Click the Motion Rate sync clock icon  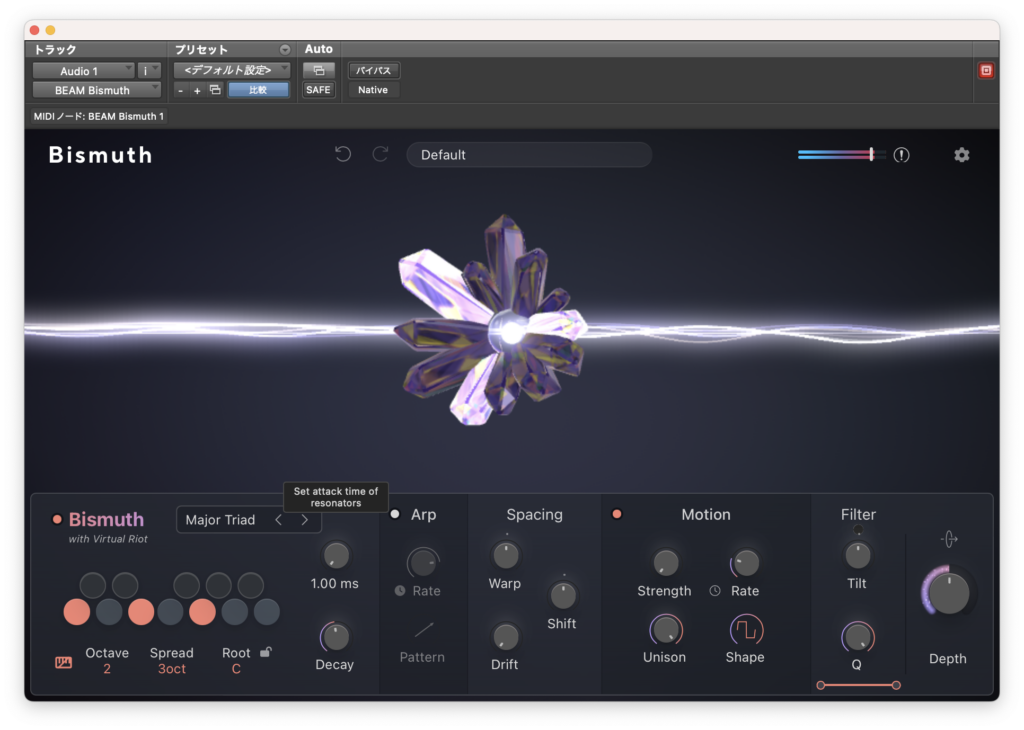pos(715,591)
